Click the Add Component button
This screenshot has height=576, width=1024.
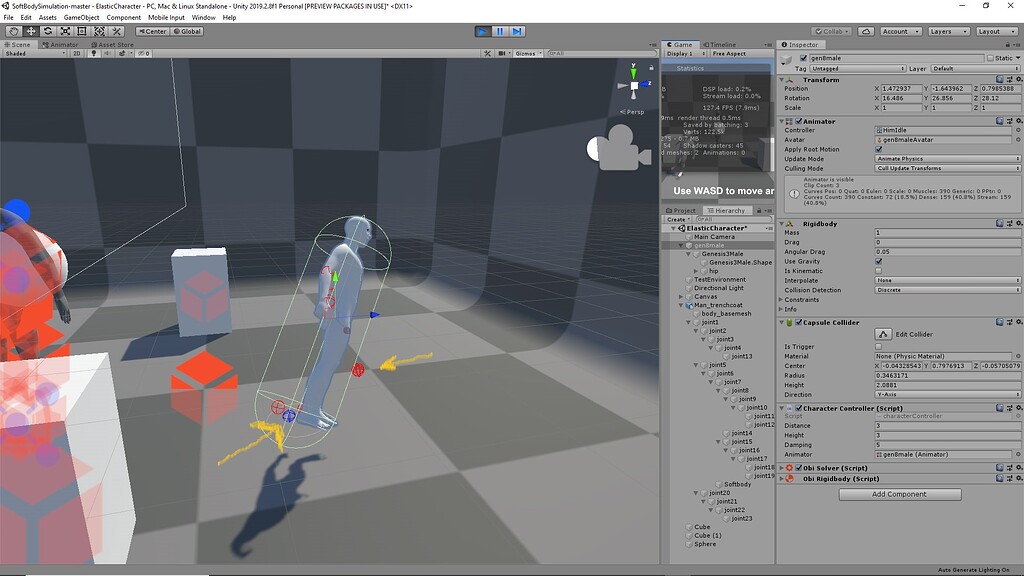899,494
